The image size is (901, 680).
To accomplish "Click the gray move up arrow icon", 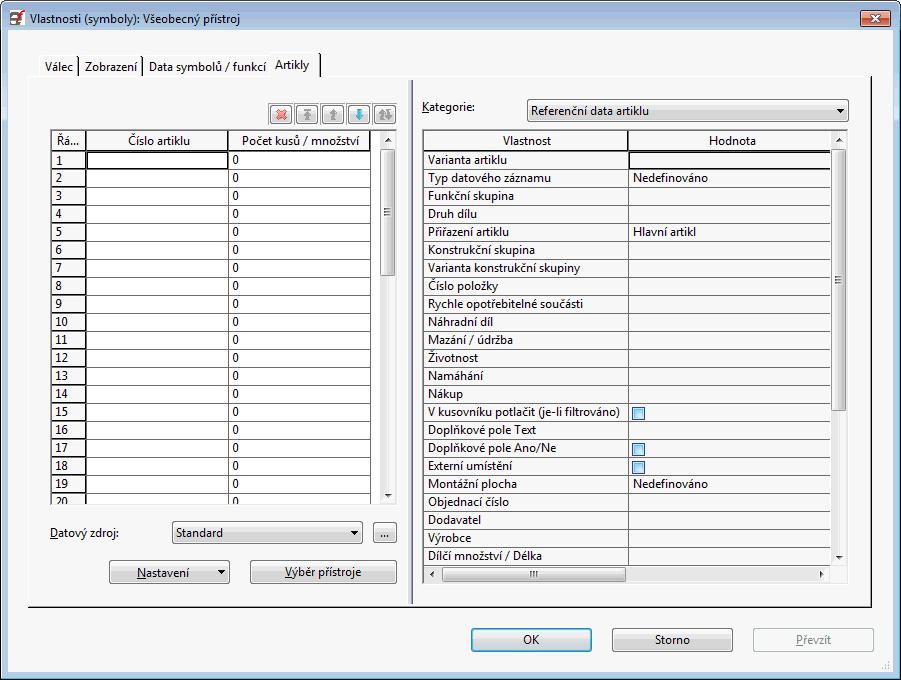I will click(333, 114).
